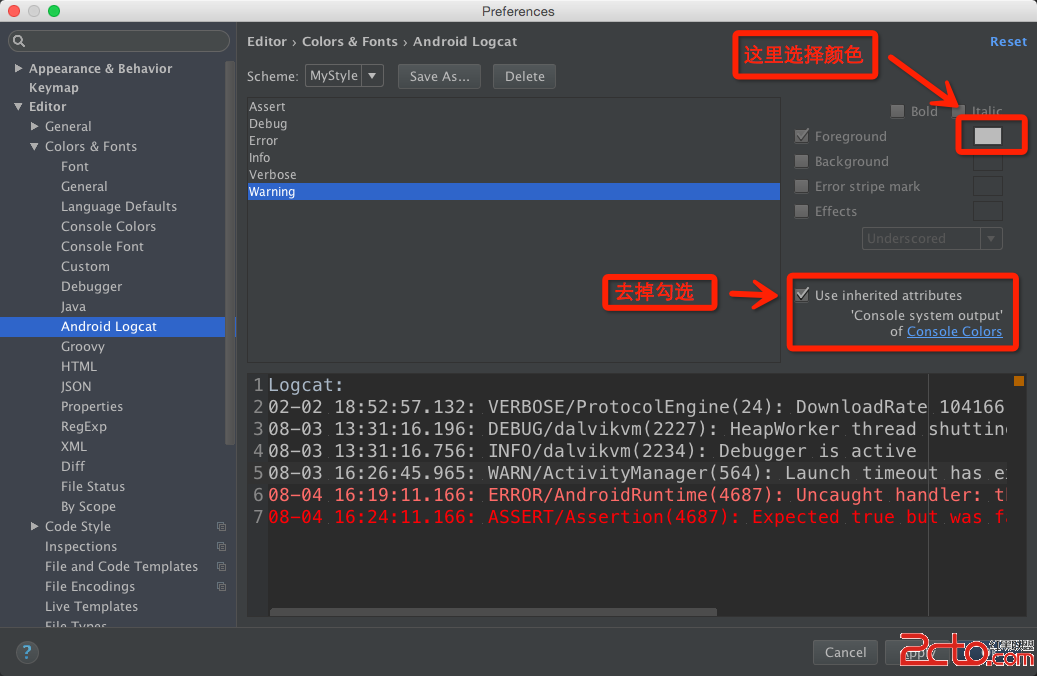The width and height of the screenshot is (1037, 676).
Task: Click the copy icon beside Inspections
Action: 222,546
